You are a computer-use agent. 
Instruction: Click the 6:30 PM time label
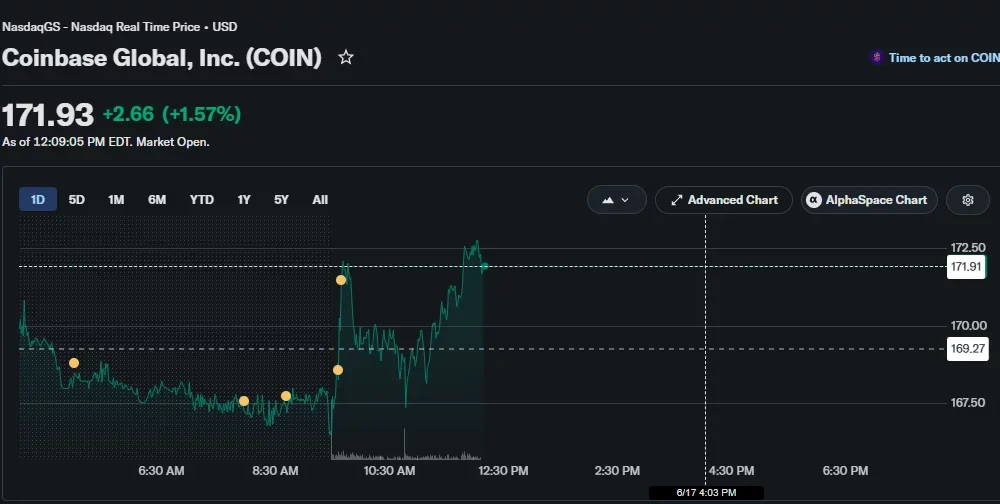pos(845,471)
